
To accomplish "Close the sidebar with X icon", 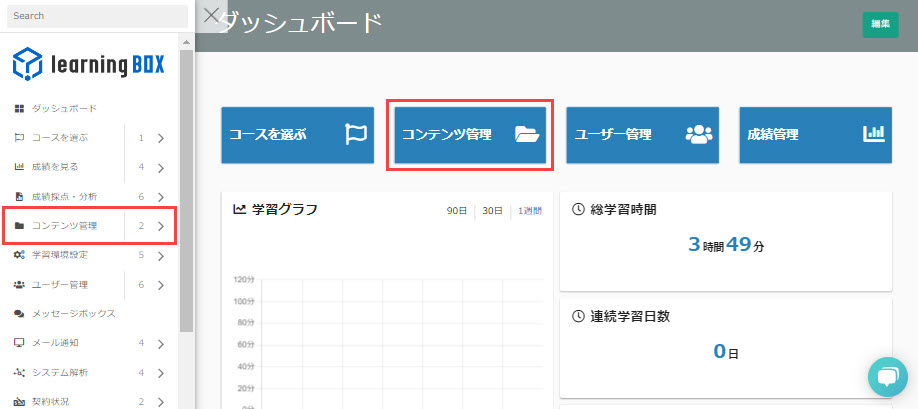I will (x=210, y=14).
